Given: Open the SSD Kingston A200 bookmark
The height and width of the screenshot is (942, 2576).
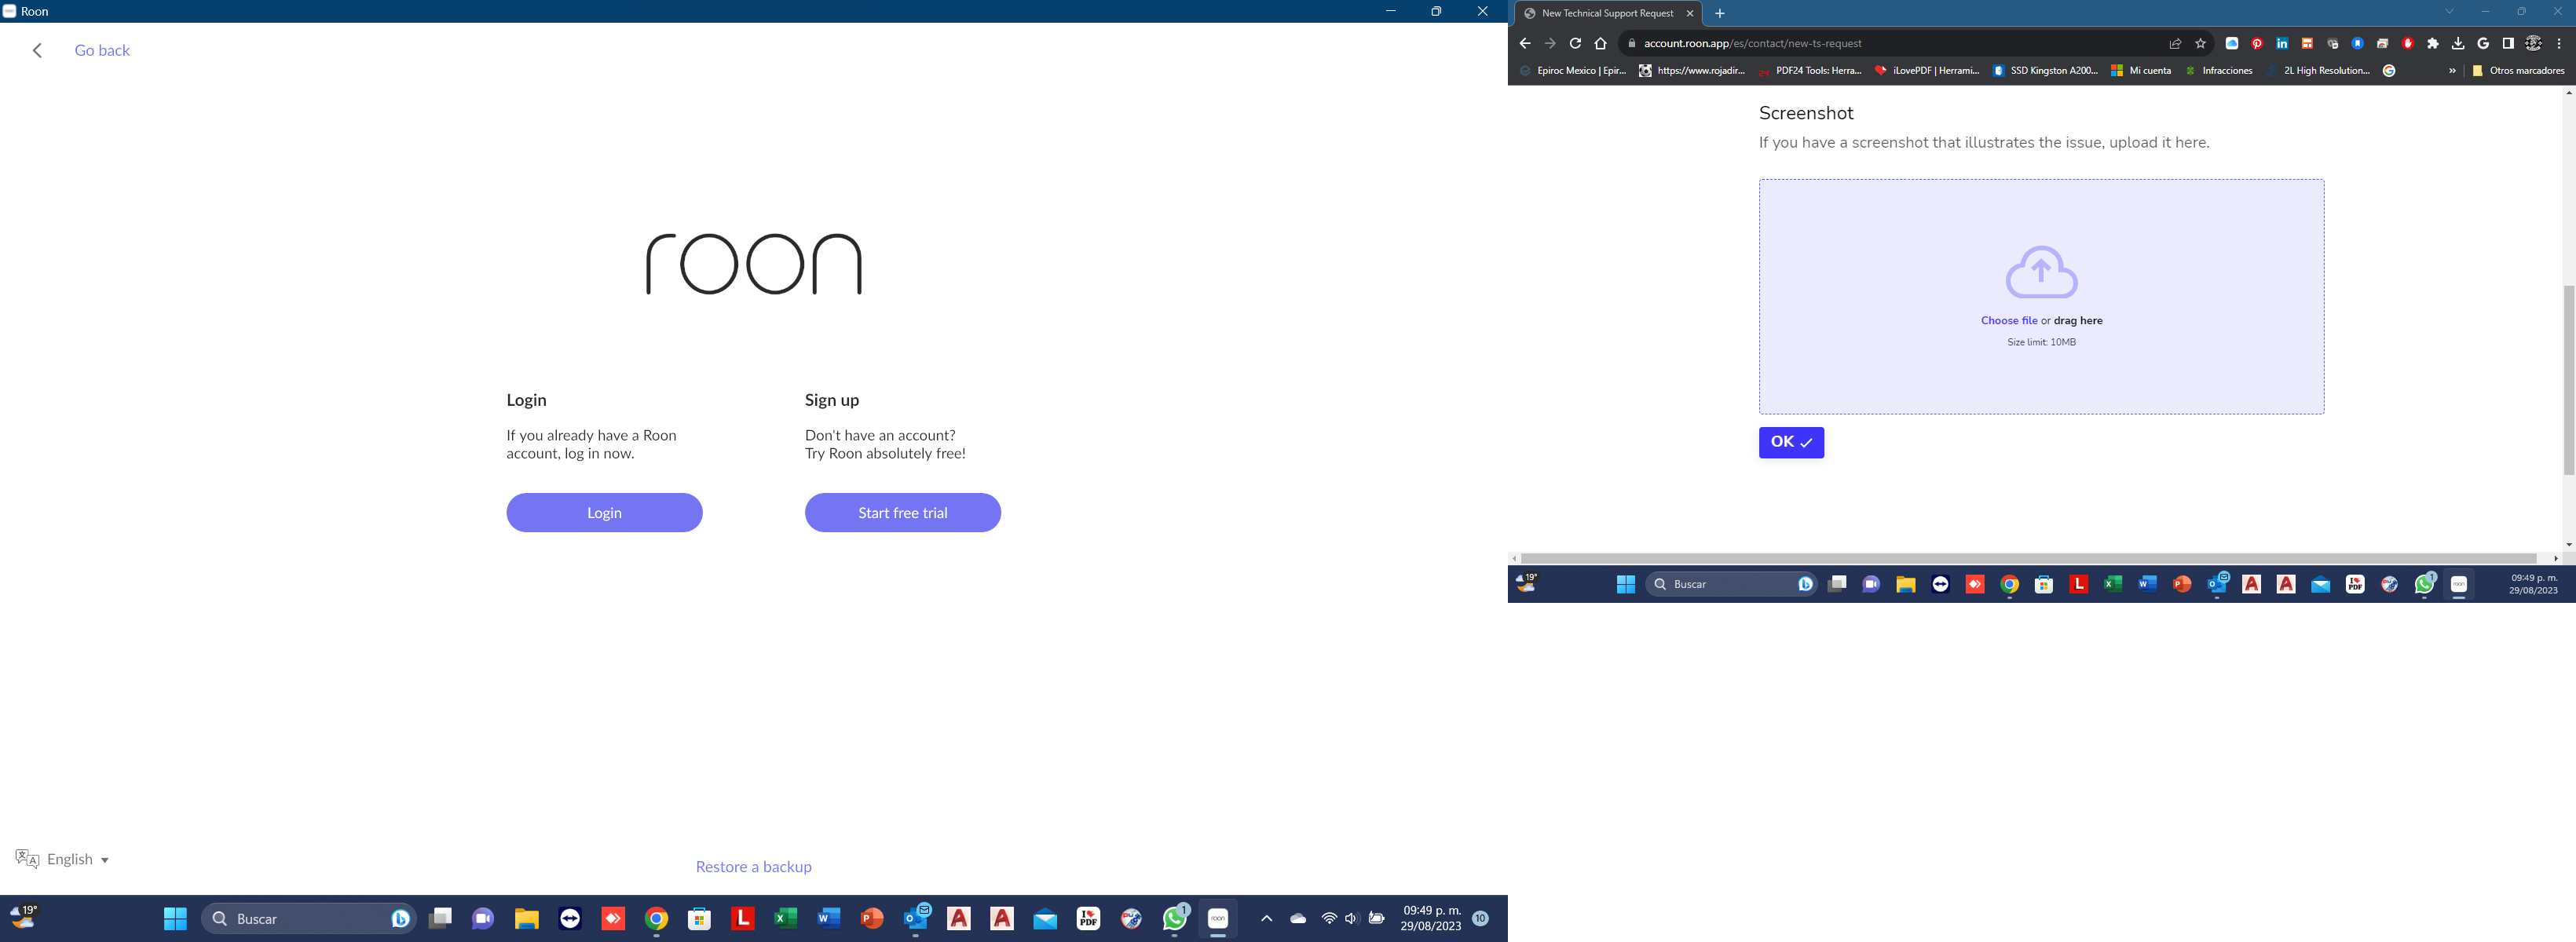Looking at the screenshot, I should coord(2045,70).
